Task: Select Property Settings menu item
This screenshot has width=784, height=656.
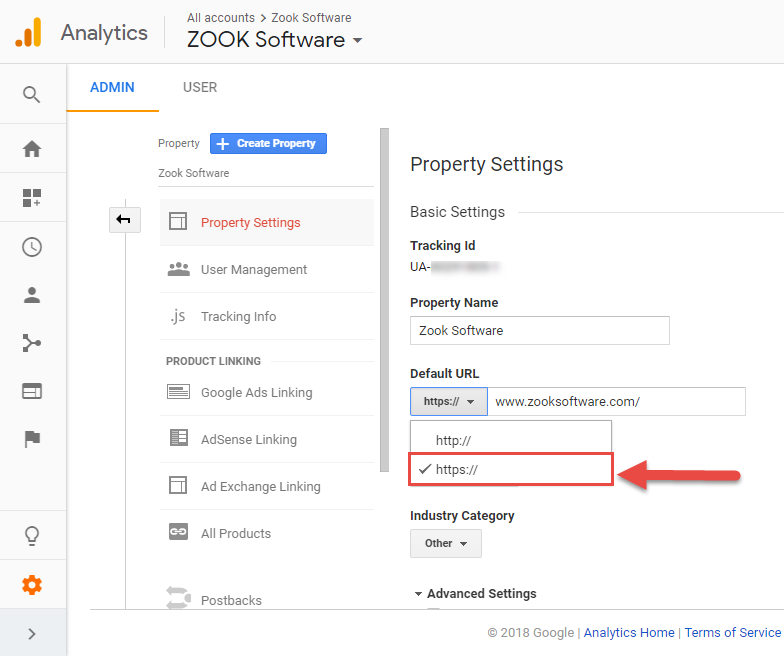Action: (266, 222)
